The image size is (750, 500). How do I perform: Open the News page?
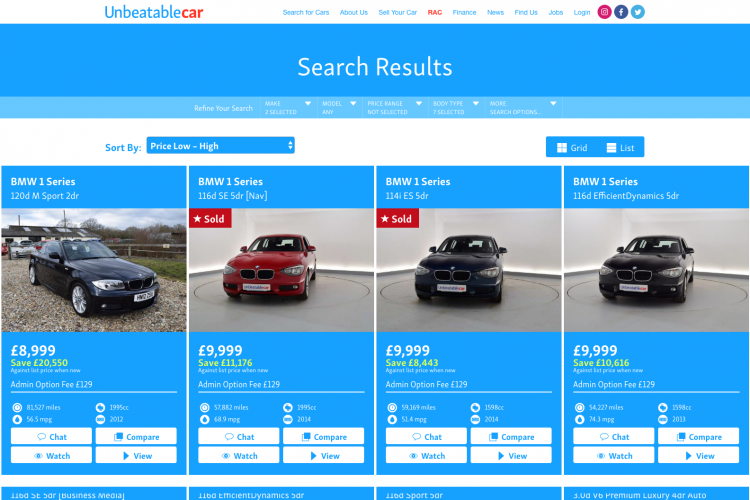coord(496,12)
